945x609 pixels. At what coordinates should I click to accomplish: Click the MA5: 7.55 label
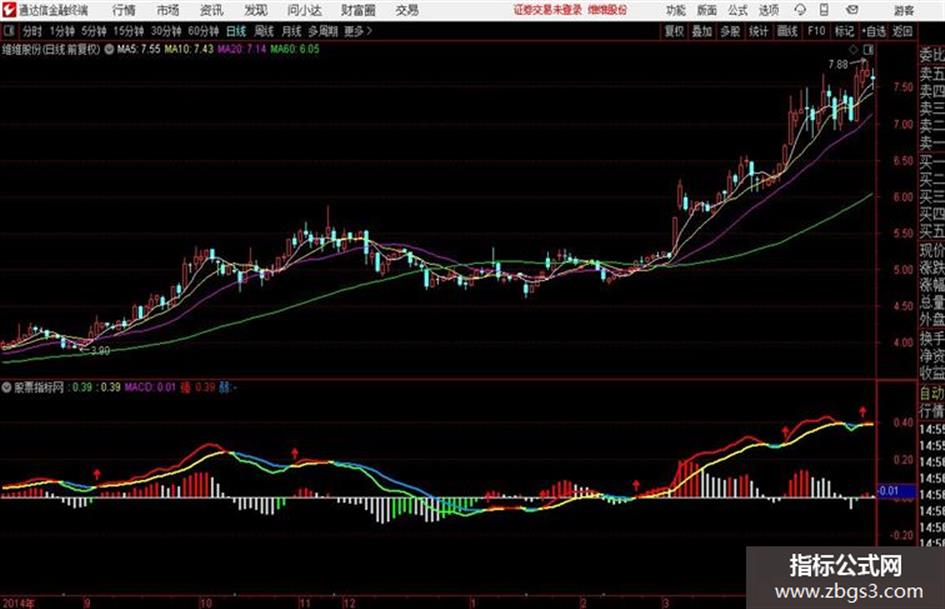(139, 49)
